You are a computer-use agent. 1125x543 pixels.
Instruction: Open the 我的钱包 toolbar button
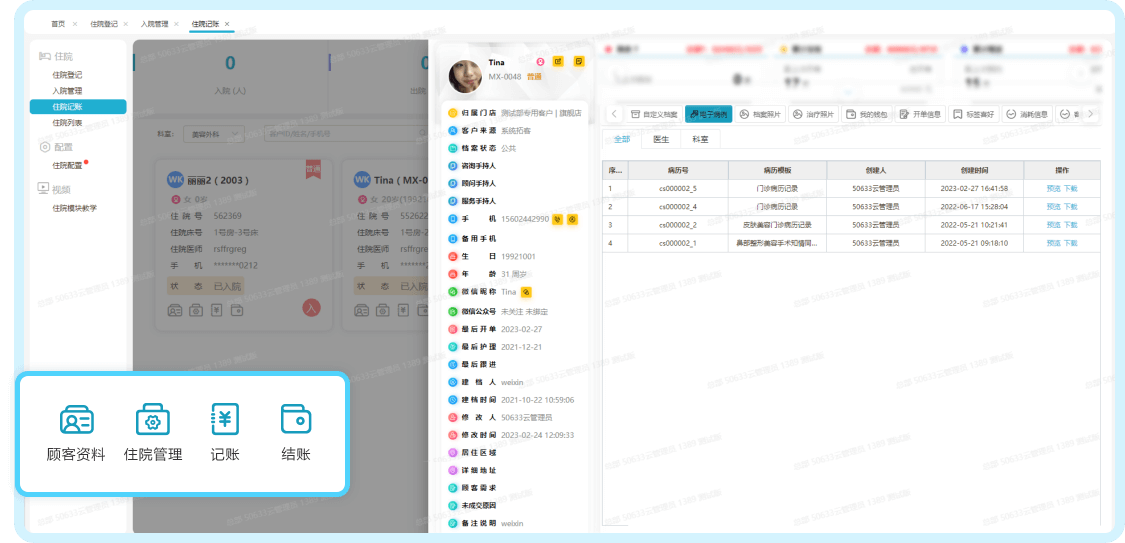pyautogui.click(x=867, y=114)
